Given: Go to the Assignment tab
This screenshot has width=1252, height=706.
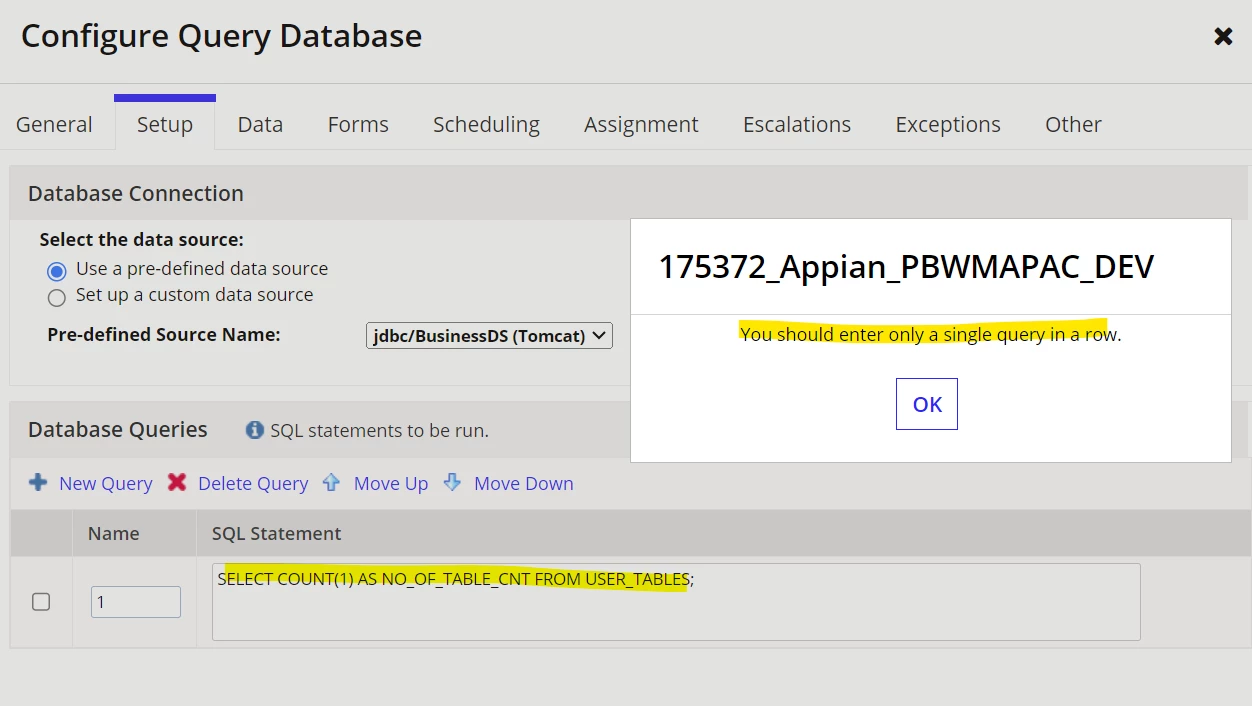Looking at the screenshot, I should coord(641,124).
